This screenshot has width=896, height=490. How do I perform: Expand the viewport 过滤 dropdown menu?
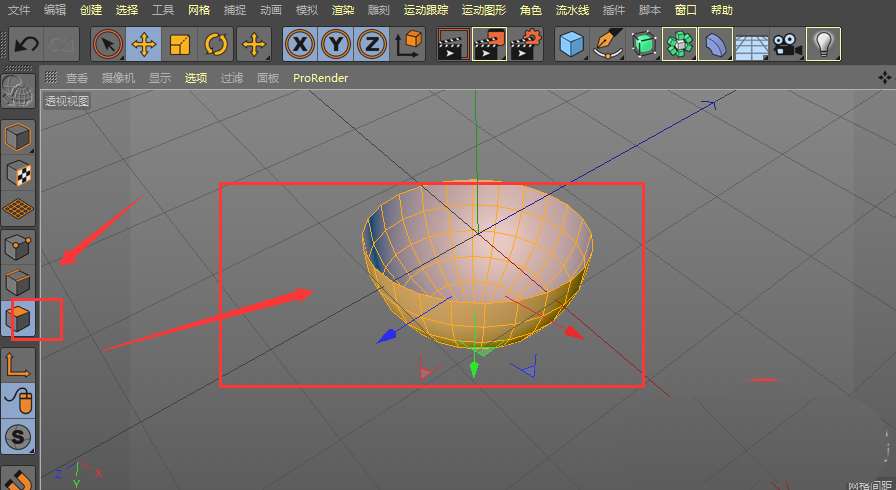pos(232,78)
